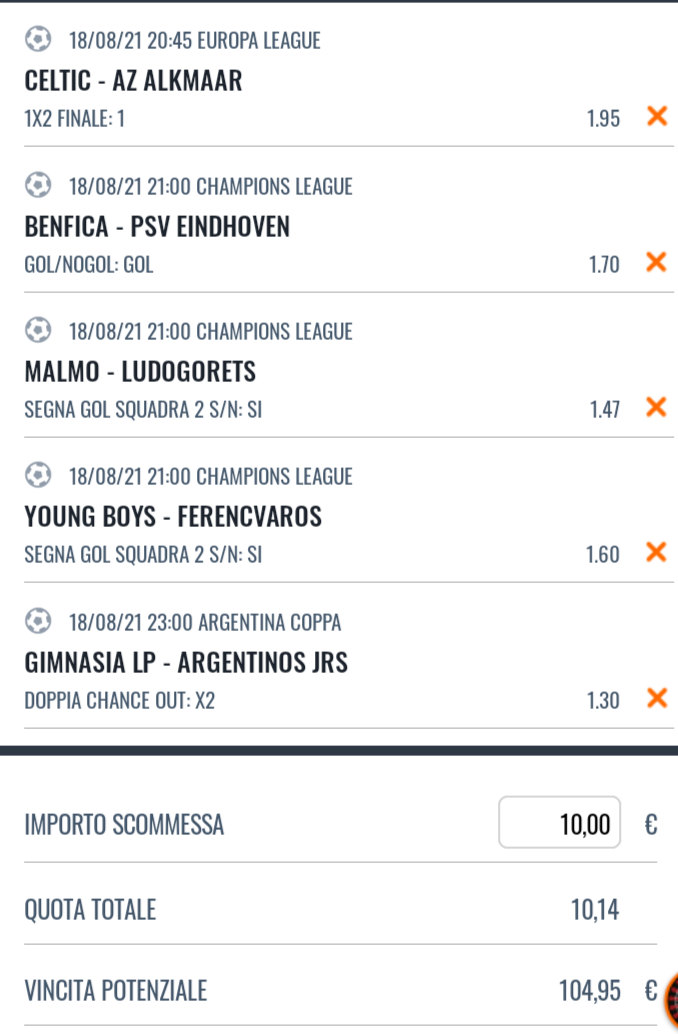Click the 1.70 odds for GOL

603,265
